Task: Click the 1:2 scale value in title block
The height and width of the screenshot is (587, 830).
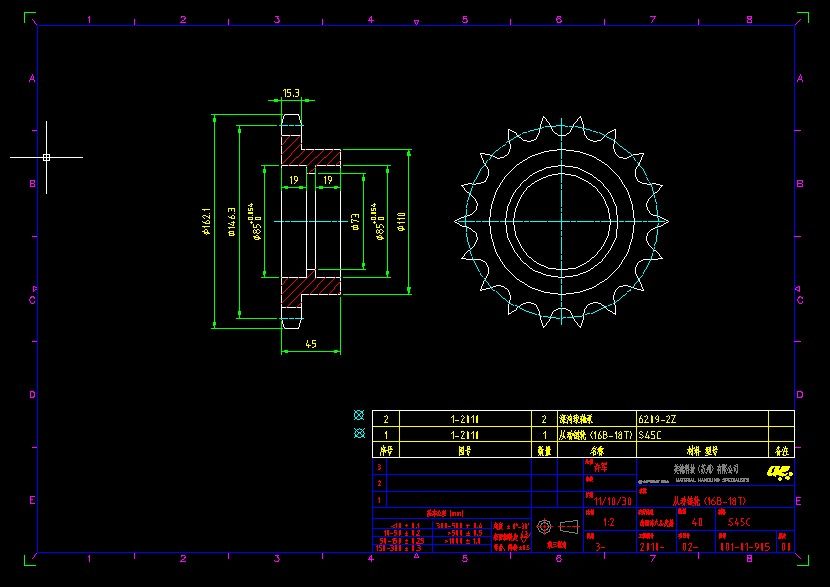Action: (x=609, y=522)
